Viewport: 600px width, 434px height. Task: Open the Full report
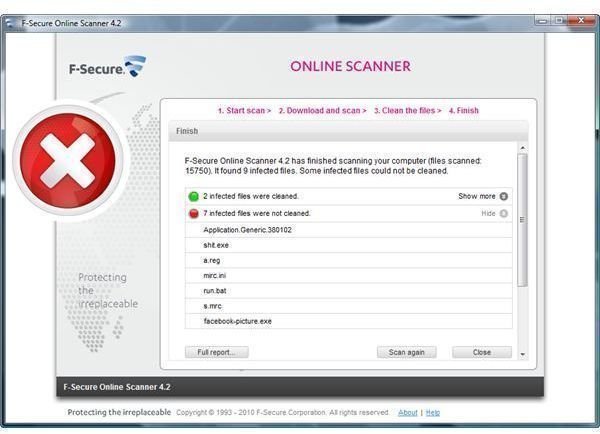(217, 352)
